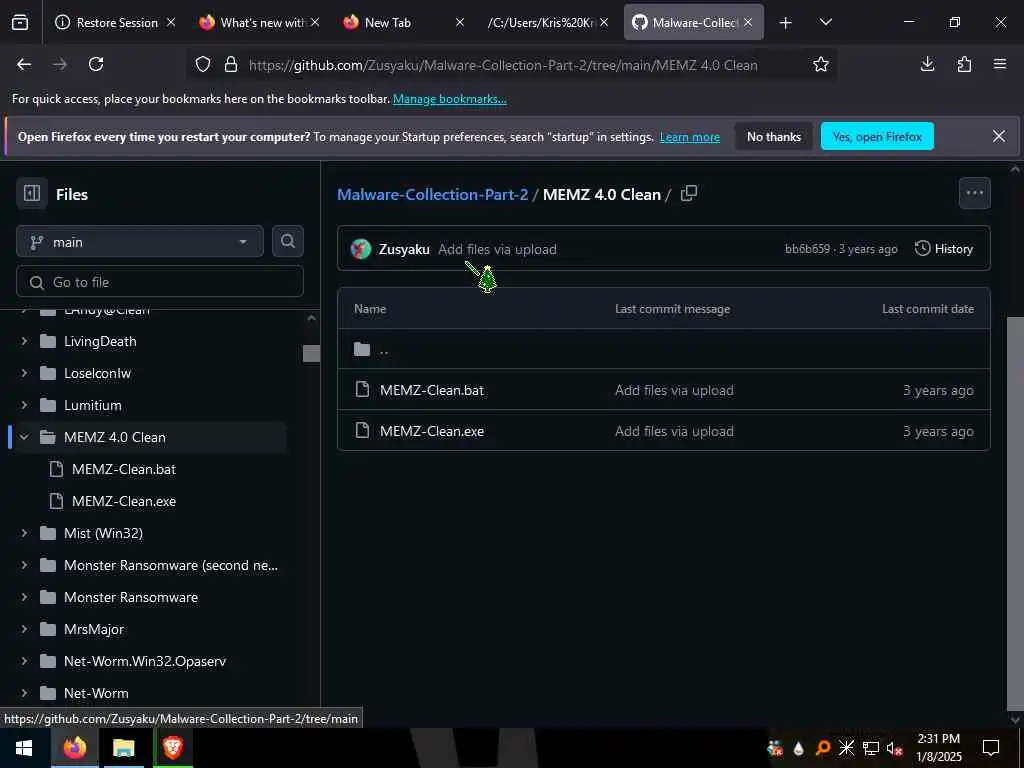Open Brave browser from taskbar
Viewport: 1024px width, 768px height.
coord(172,748)
